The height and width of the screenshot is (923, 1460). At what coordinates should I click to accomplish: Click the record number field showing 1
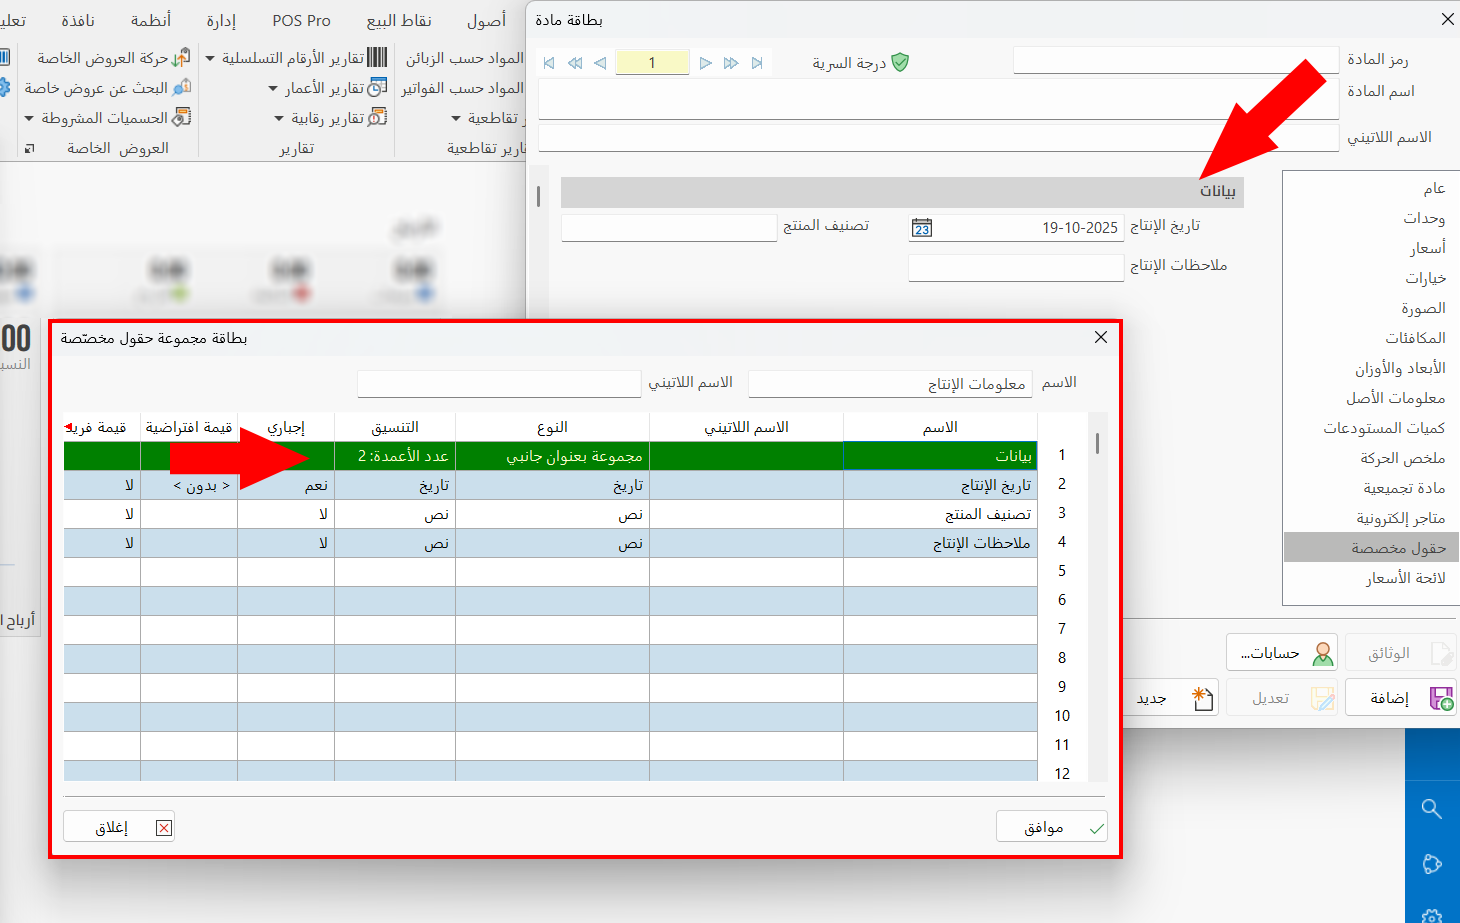pyautogui.click(x=653, y=62)
